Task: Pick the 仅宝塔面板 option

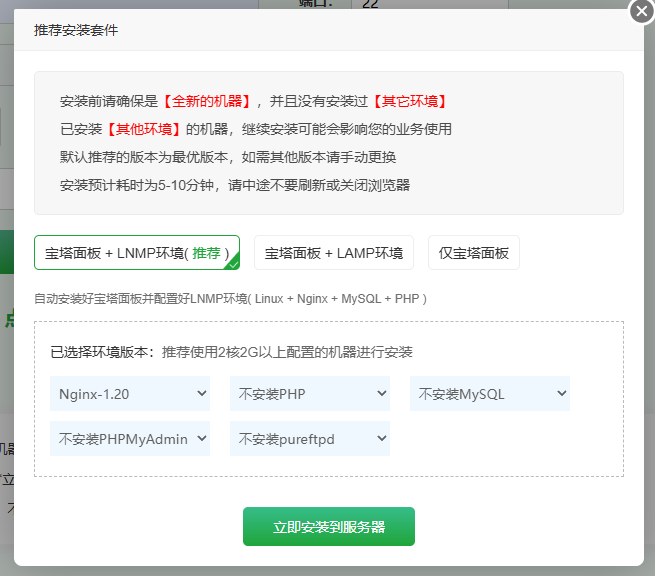Action: coord(473,253)
